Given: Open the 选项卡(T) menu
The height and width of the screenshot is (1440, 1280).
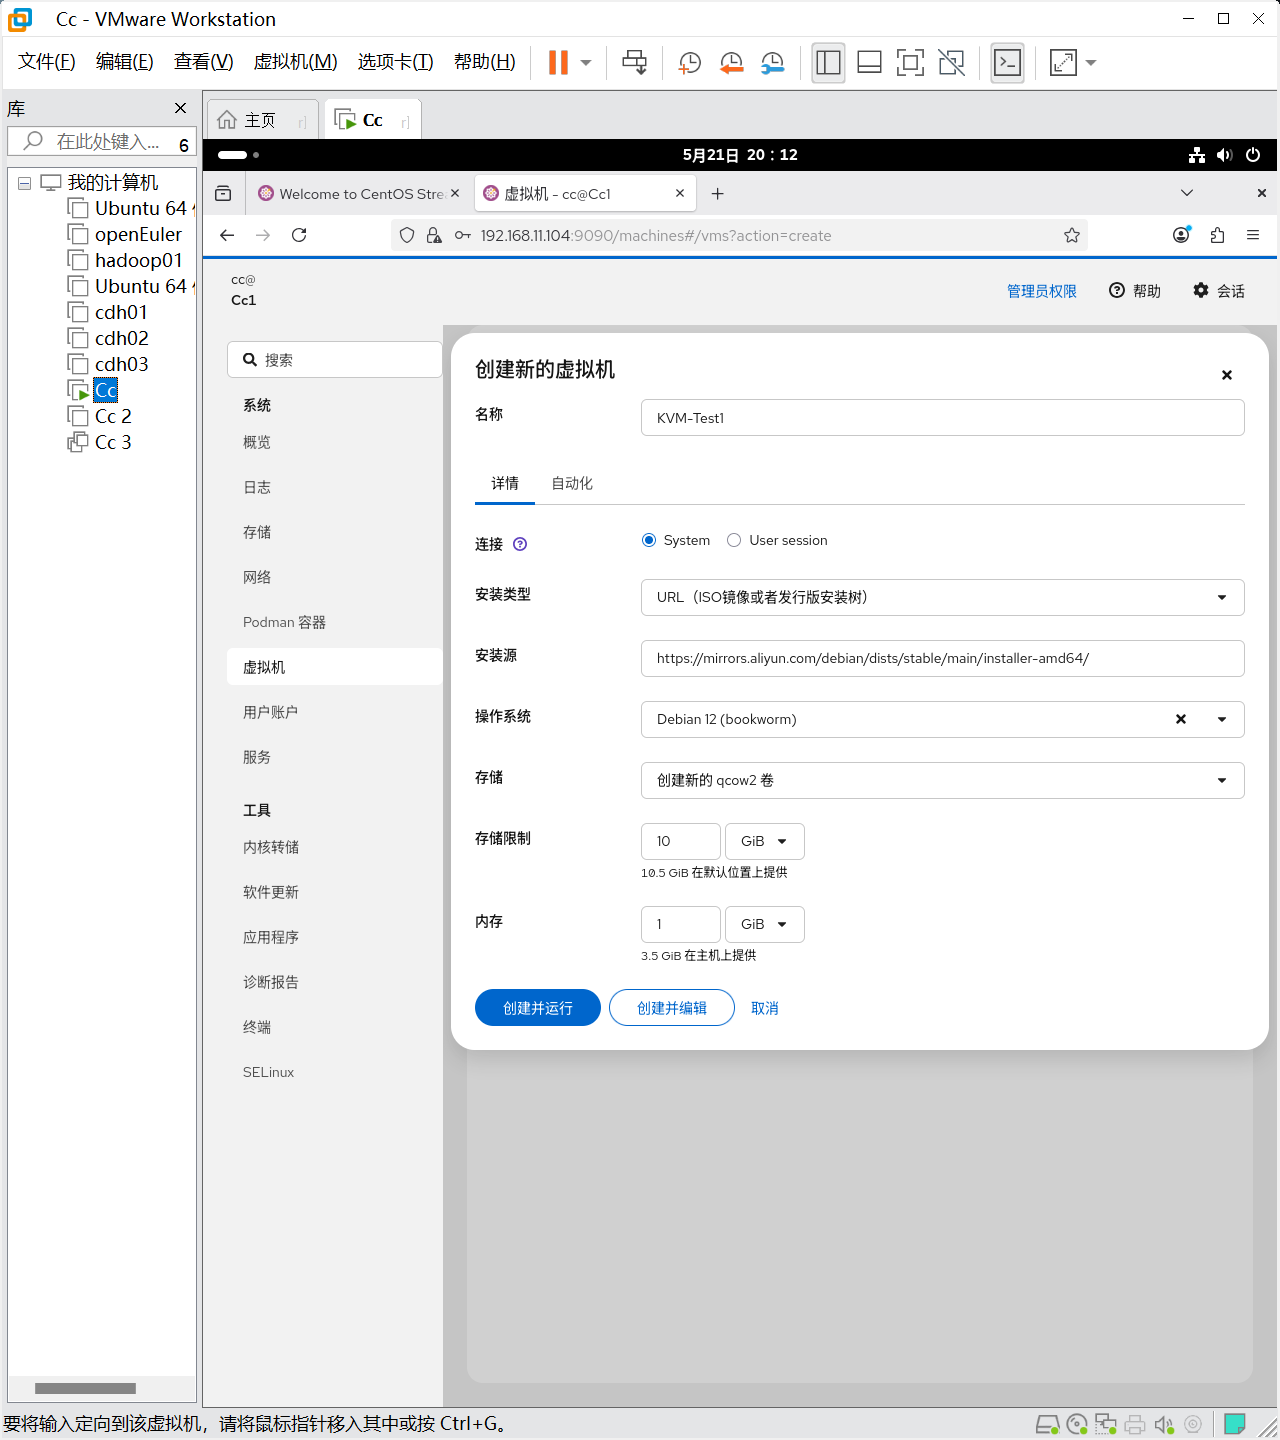Looking at the screenshot, I should tap(395, 62).
